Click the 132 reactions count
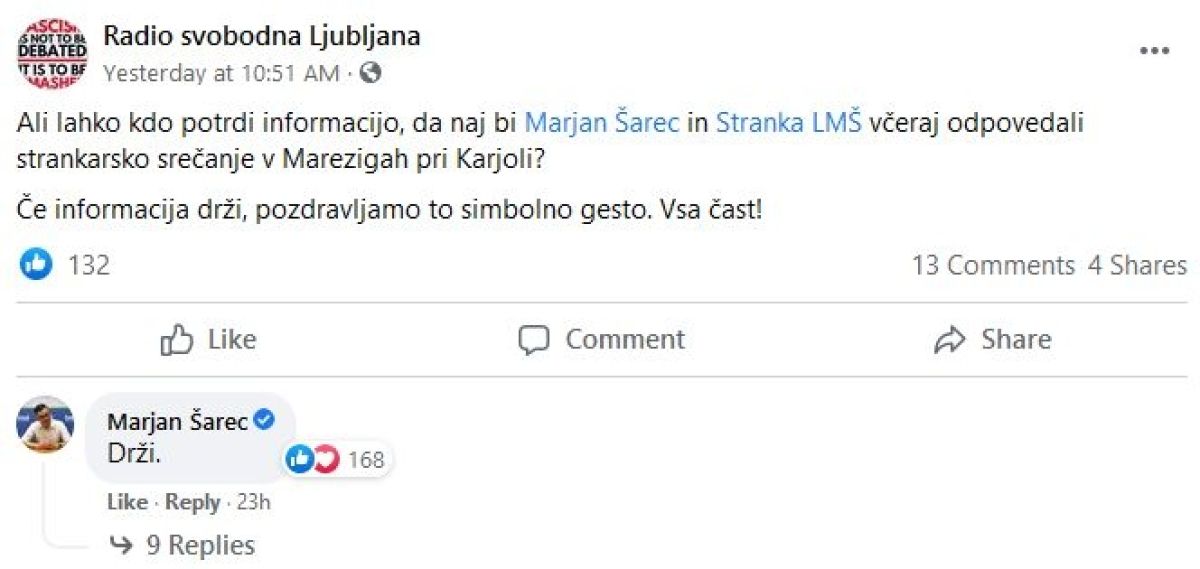Screen dimensions: 1200x569 88,265
